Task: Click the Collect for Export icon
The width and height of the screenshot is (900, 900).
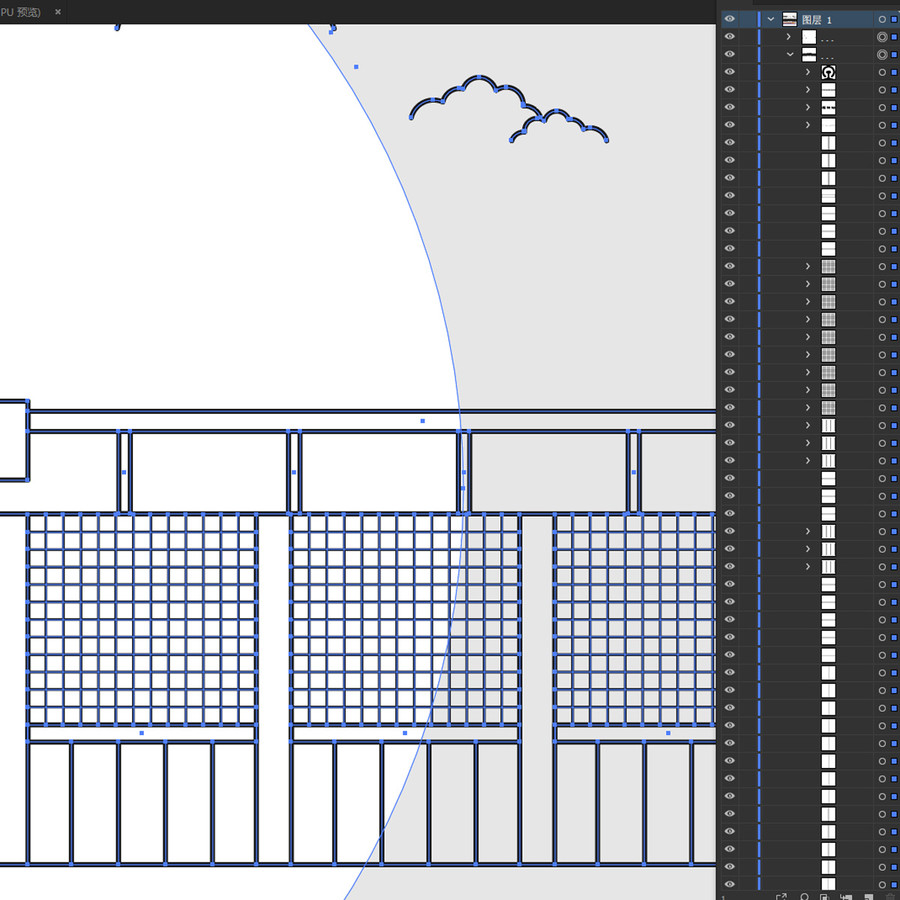Action: tap(781, 896)
